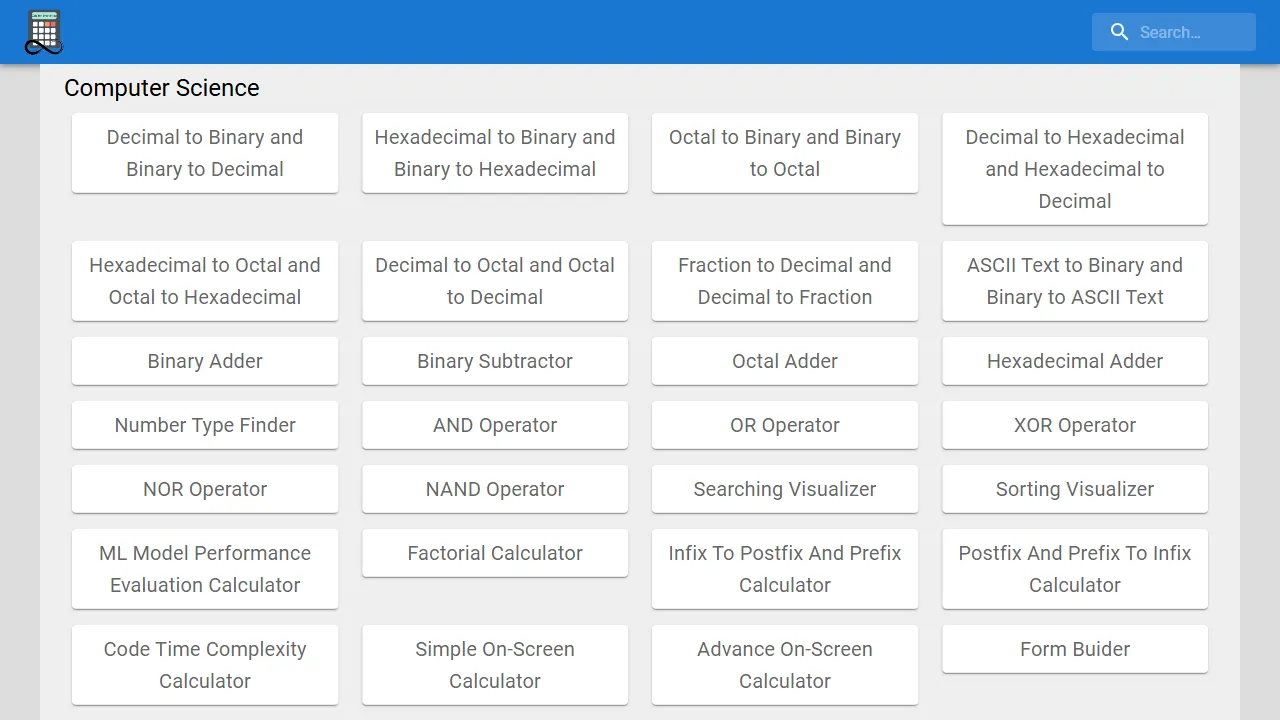Launch Simple On-Screen Calculator
Screen dimensions: 1280x720
495,665
